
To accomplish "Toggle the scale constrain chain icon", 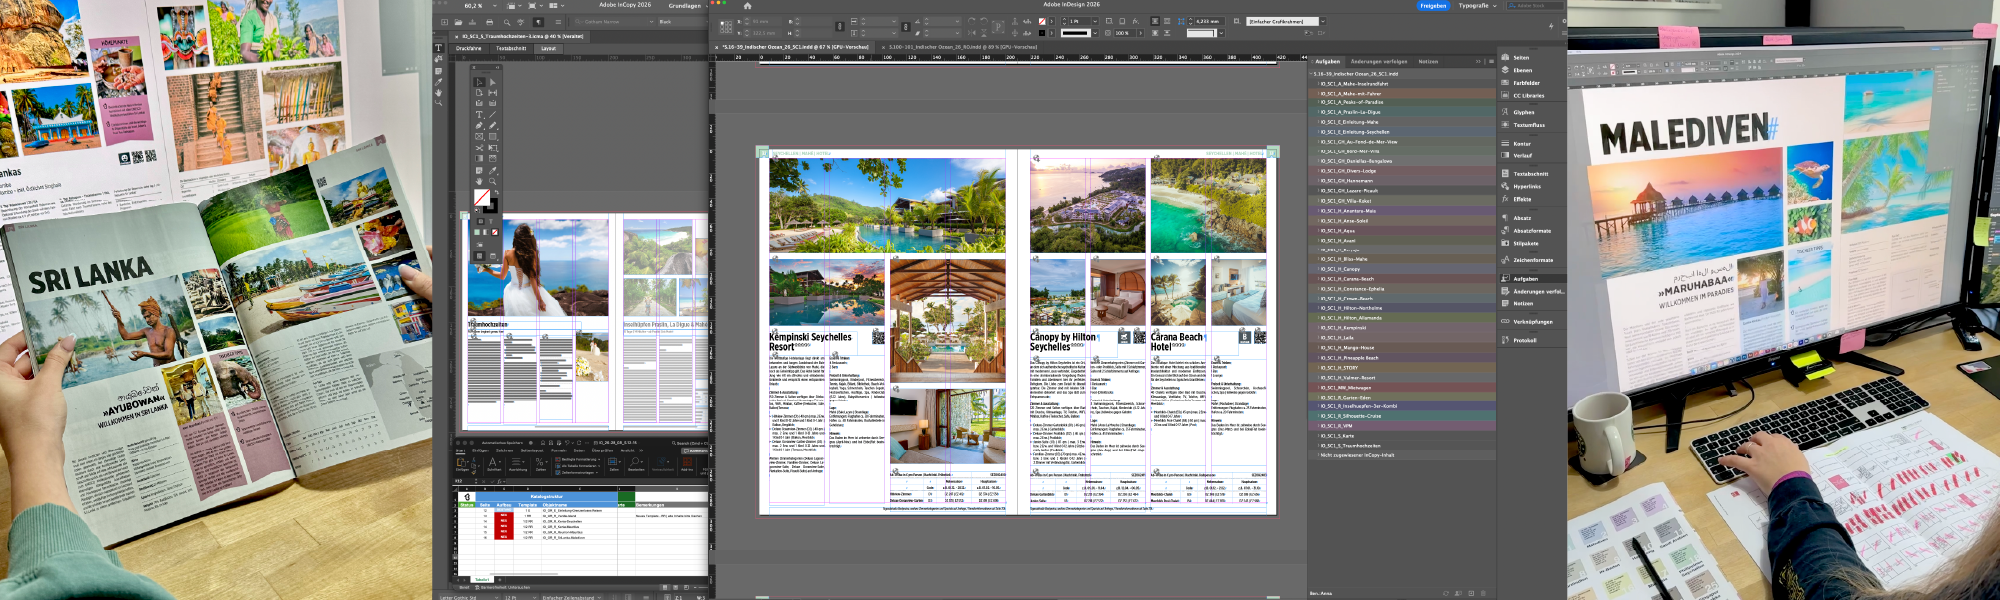I will (906, 27).
